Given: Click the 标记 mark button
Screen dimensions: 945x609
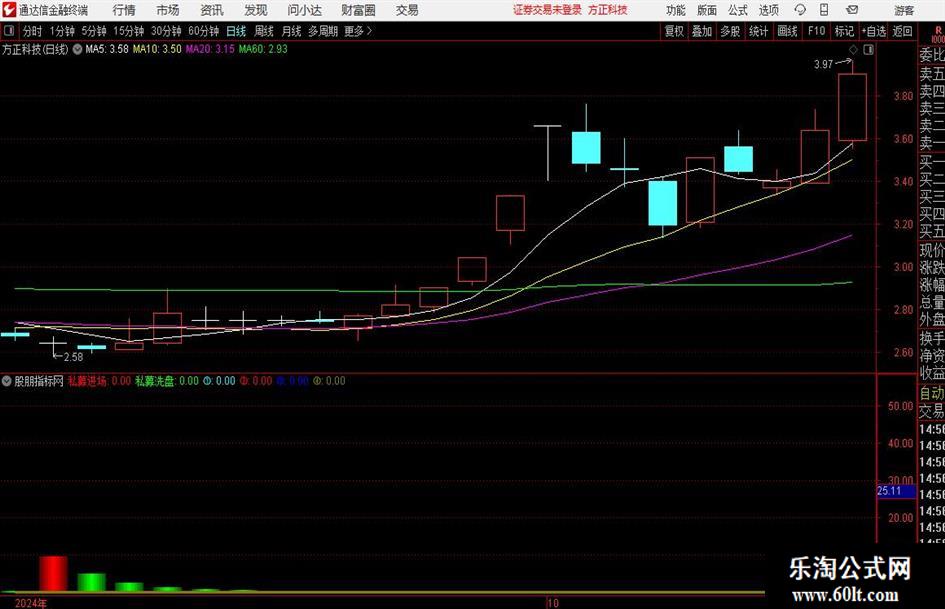Looking at the screenshot, I should pyautogui.click(x=844, y=31).
